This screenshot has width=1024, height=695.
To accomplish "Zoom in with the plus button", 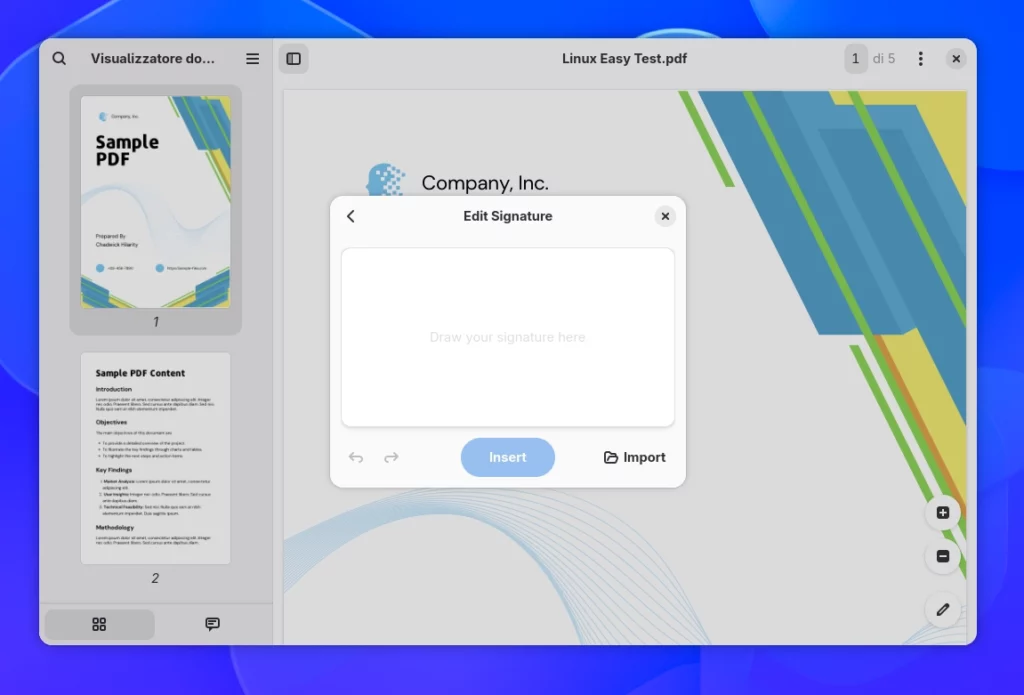I will click(x=942, y=513).
